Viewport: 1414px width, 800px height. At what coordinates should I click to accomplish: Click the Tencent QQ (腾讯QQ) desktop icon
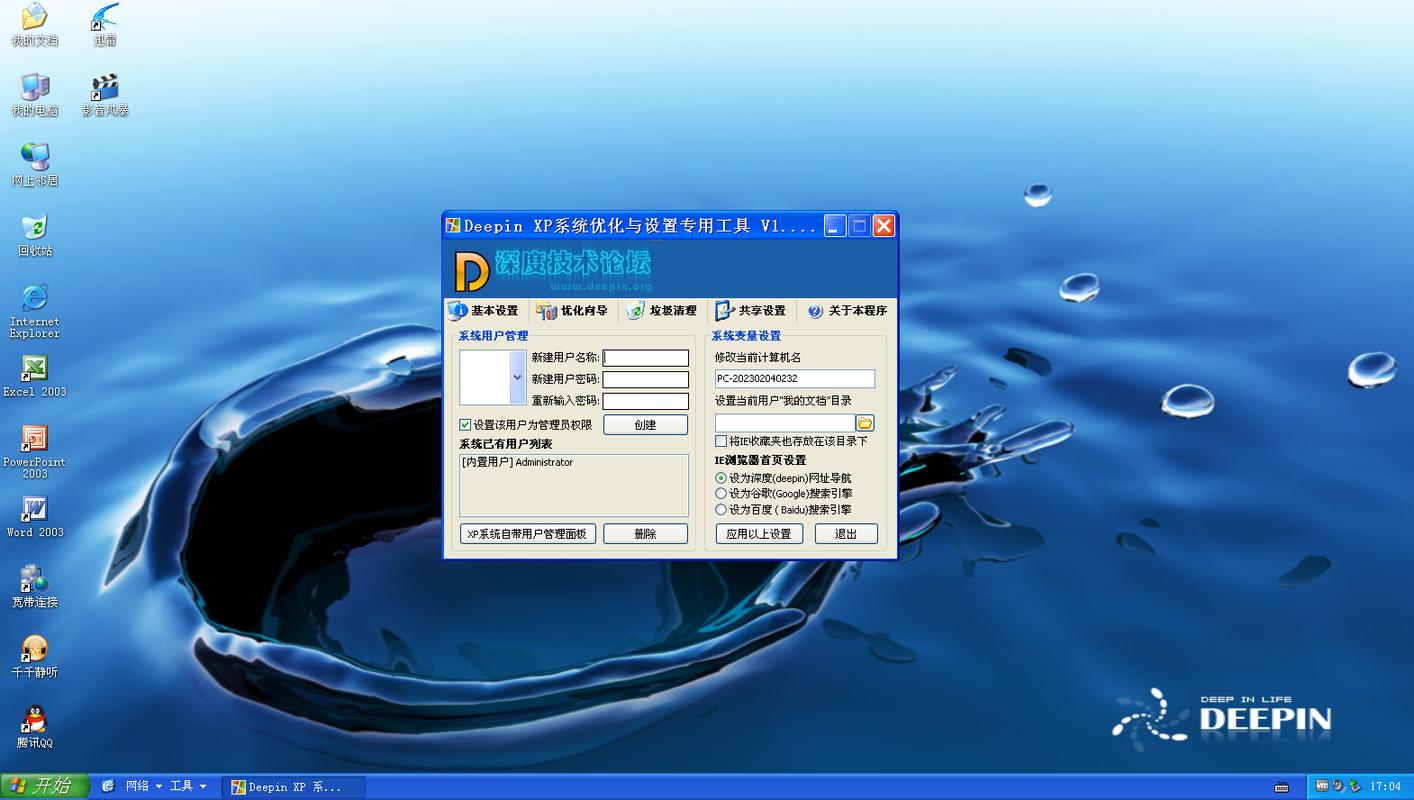point(35,721)
